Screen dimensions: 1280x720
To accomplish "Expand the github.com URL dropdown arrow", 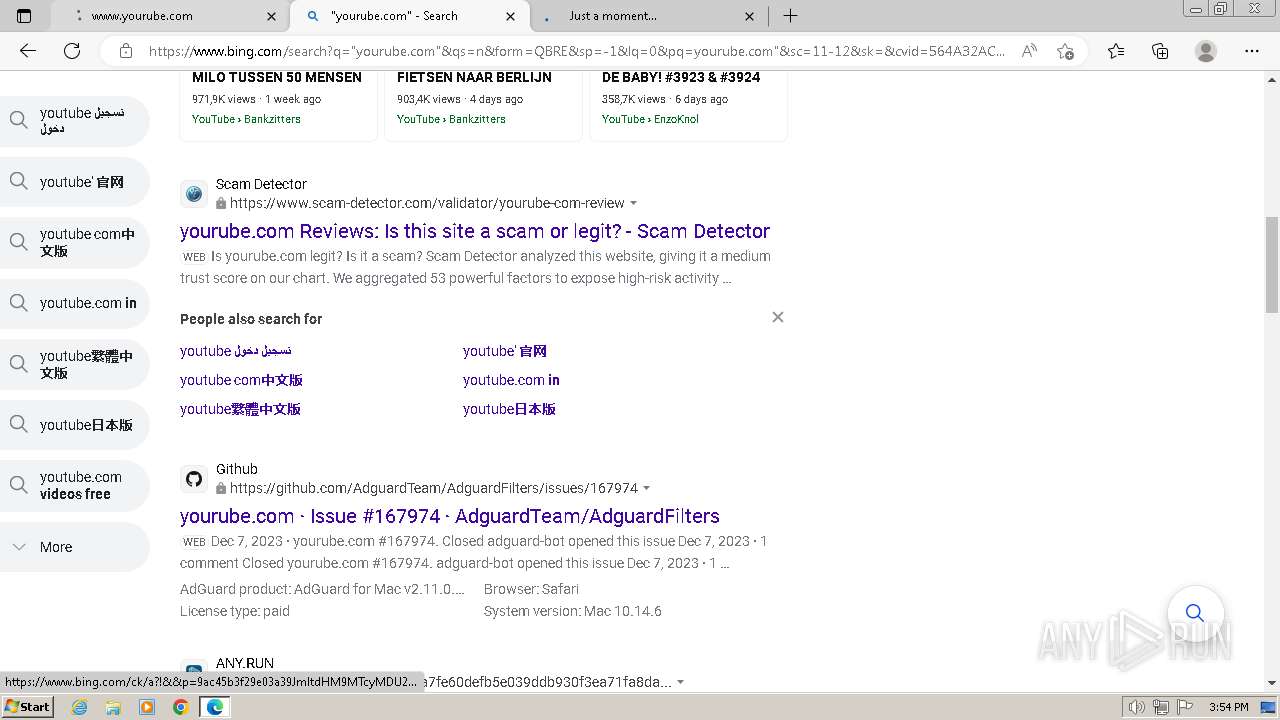I will [x=647, y=488].
